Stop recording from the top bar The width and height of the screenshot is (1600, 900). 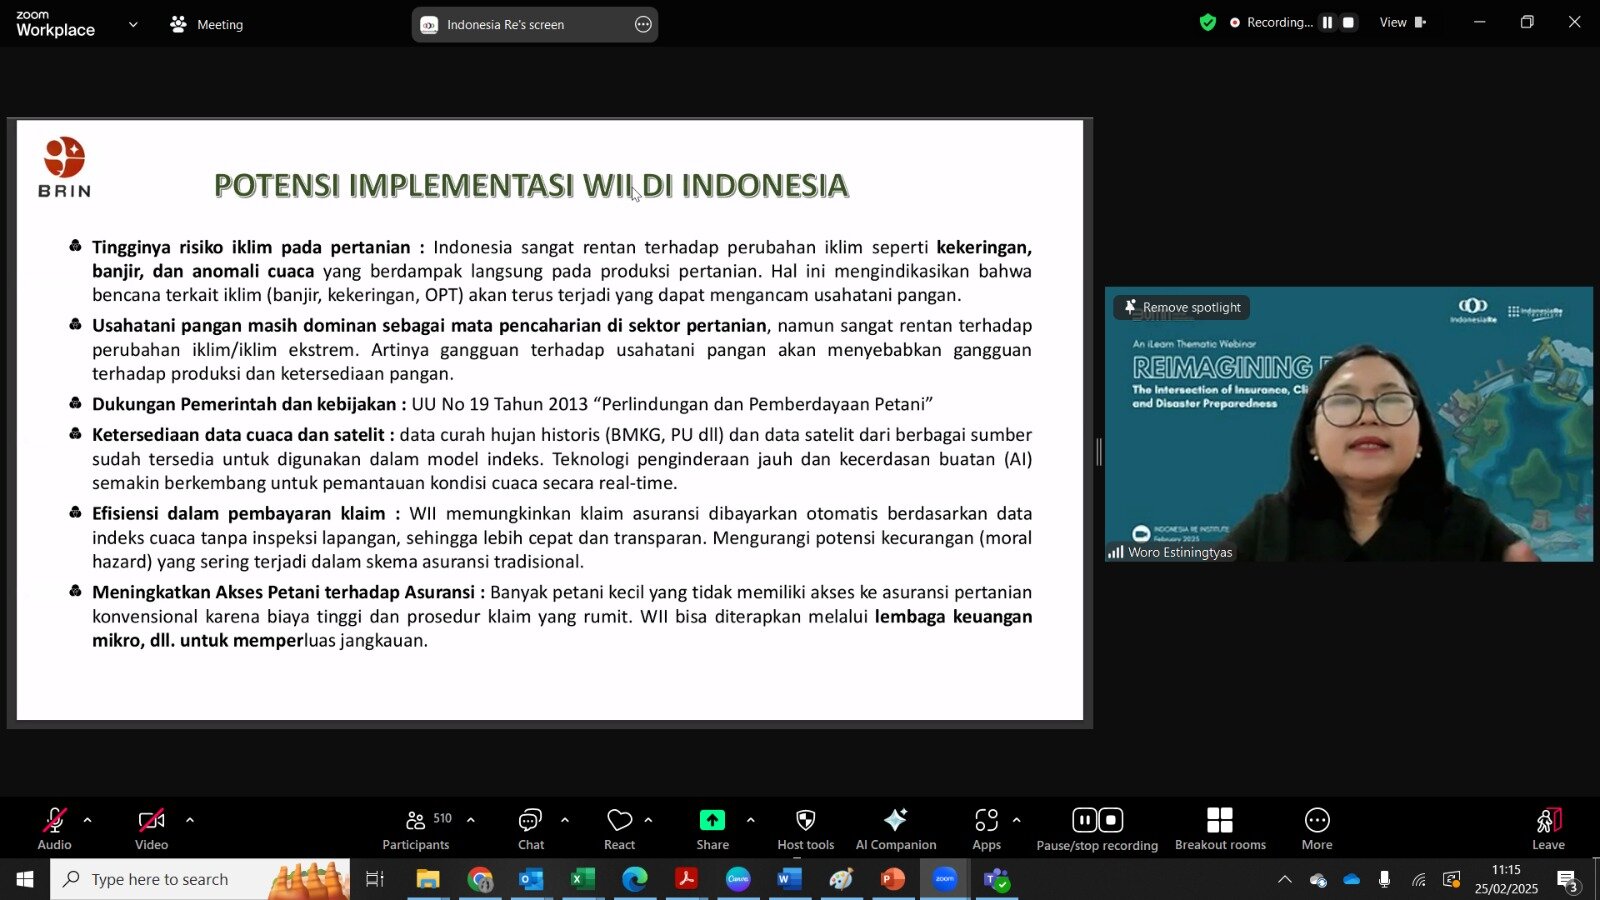1349,22
